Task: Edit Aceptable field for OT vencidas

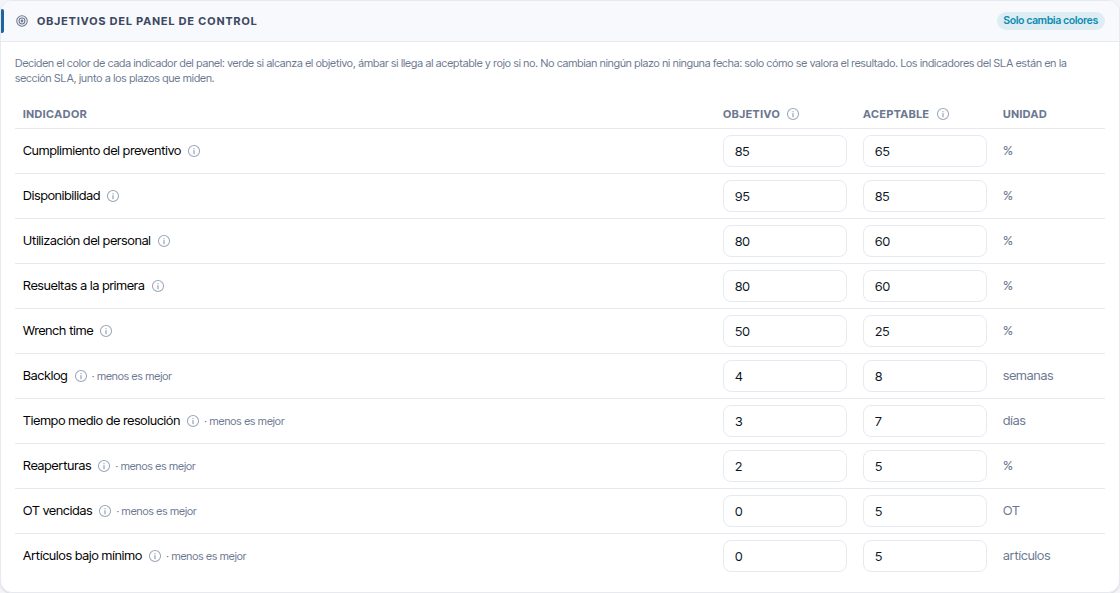Action: [x=925, y=512]
